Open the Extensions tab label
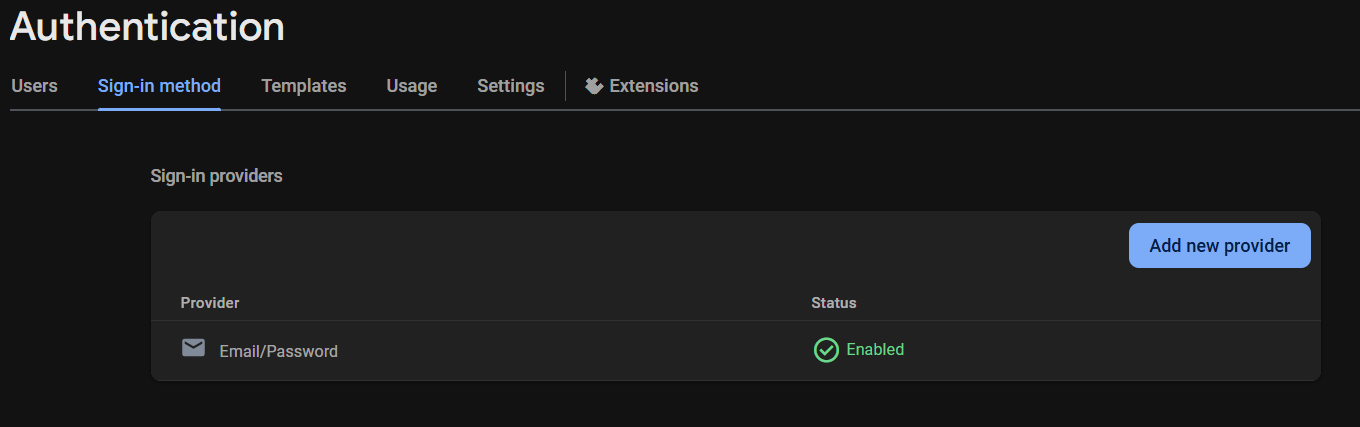This screenshot has height=427, width=1360. coord(654,86)
